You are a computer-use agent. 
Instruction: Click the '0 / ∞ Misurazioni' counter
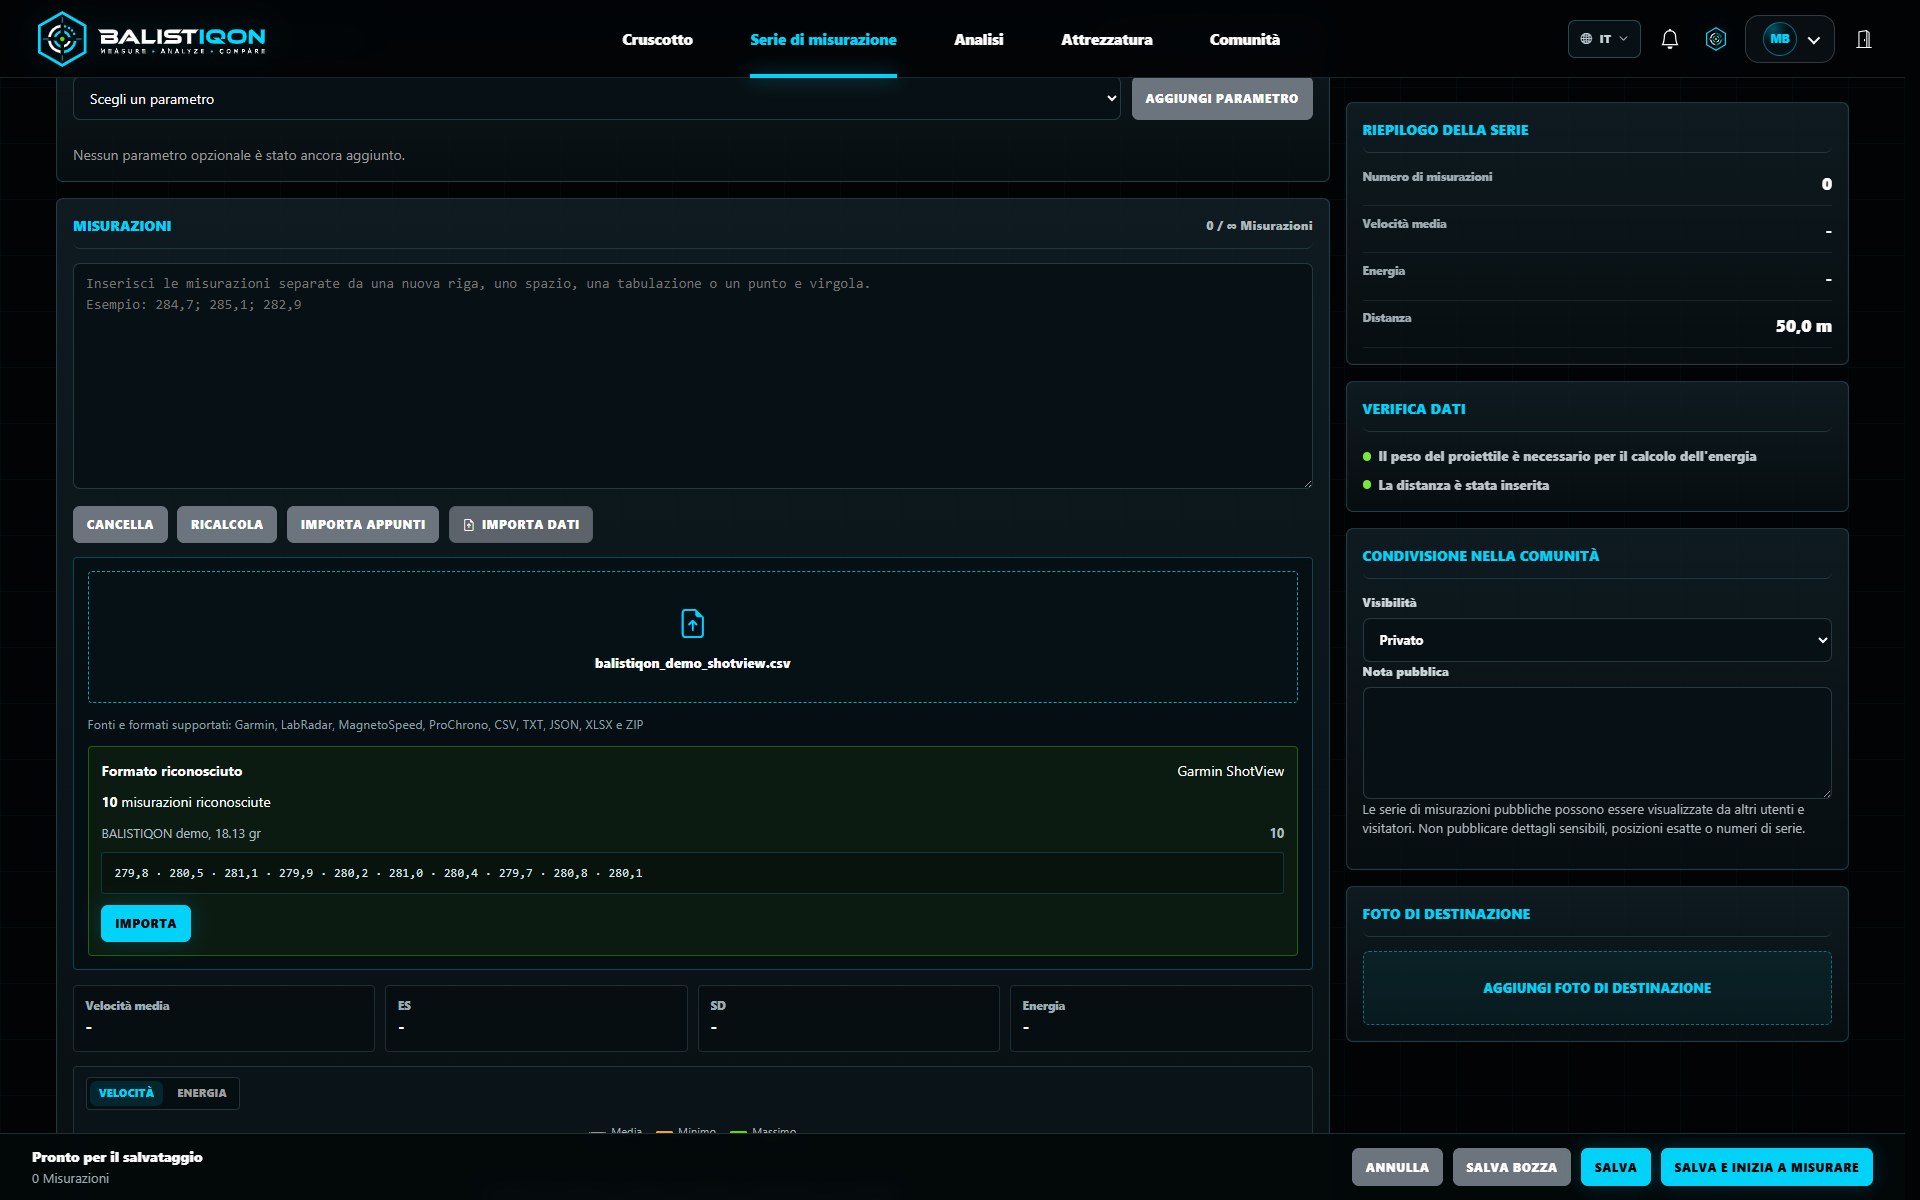(x=1259, y=226)
